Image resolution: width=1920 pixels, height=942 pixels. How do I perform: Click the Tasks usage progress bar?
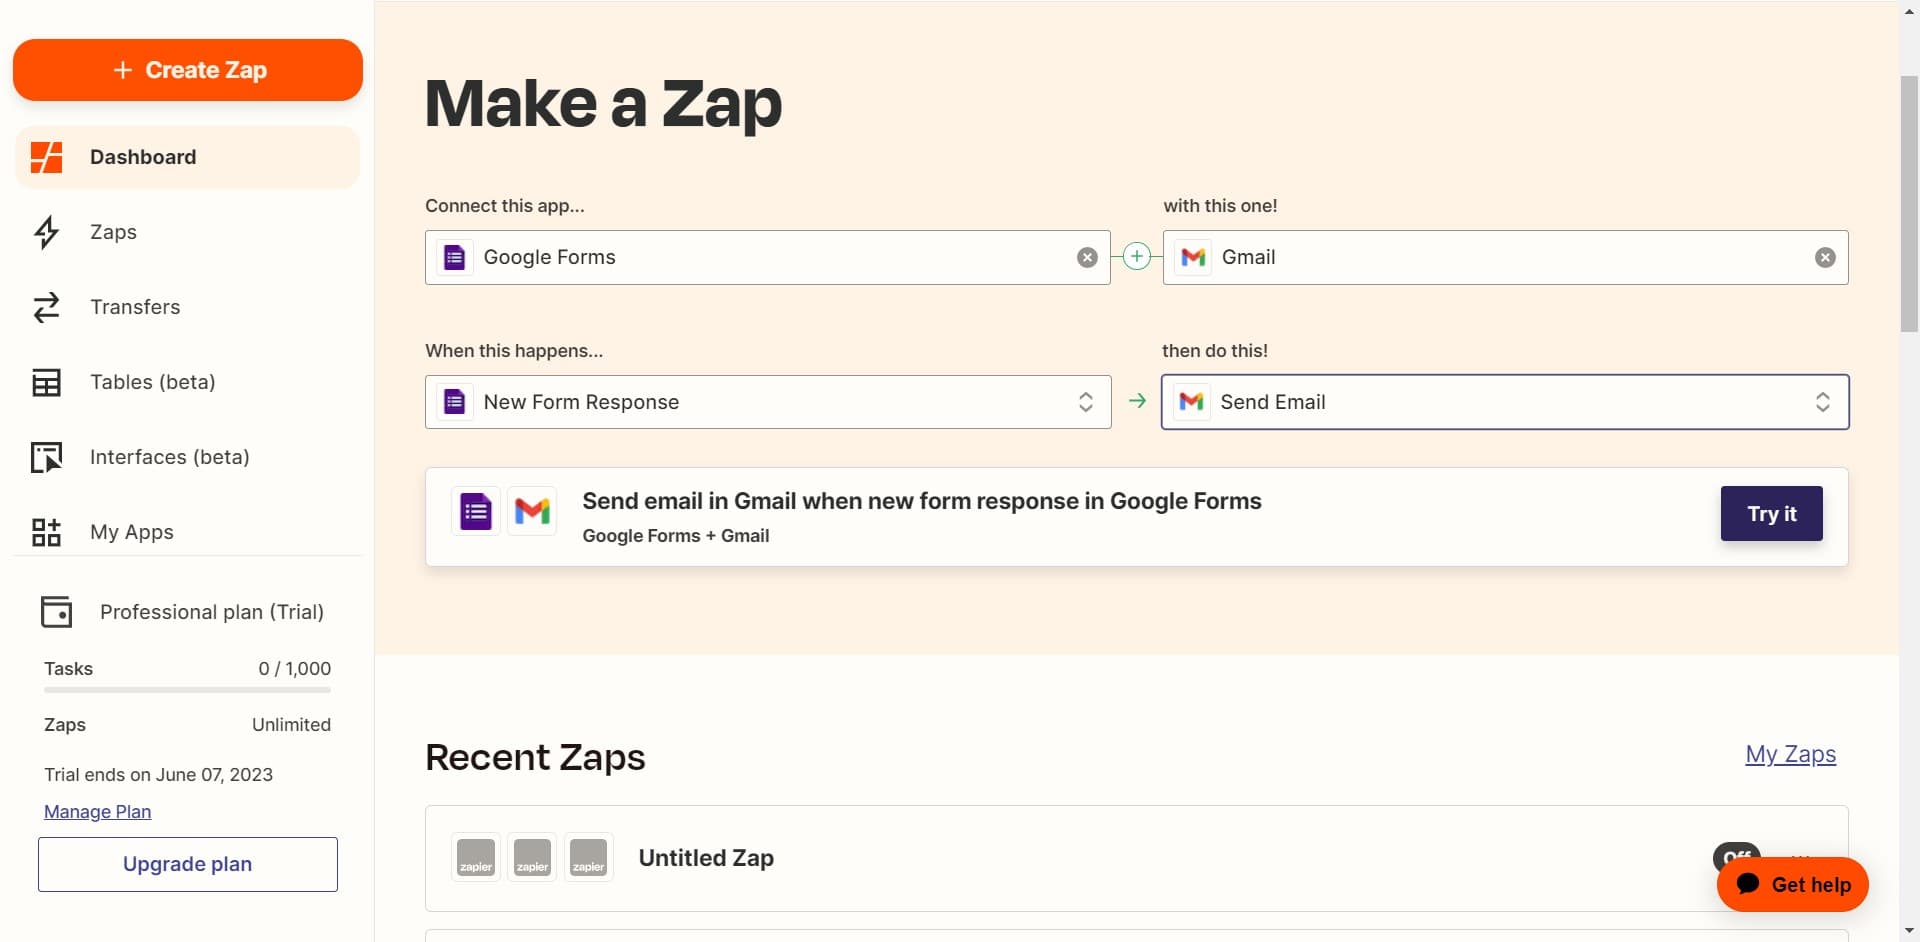tap(186, 691)
